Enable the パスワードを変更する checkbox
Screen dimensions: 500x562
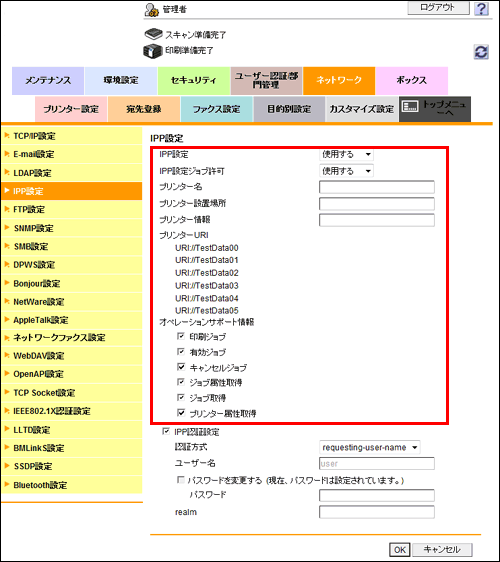coord(181,480)
